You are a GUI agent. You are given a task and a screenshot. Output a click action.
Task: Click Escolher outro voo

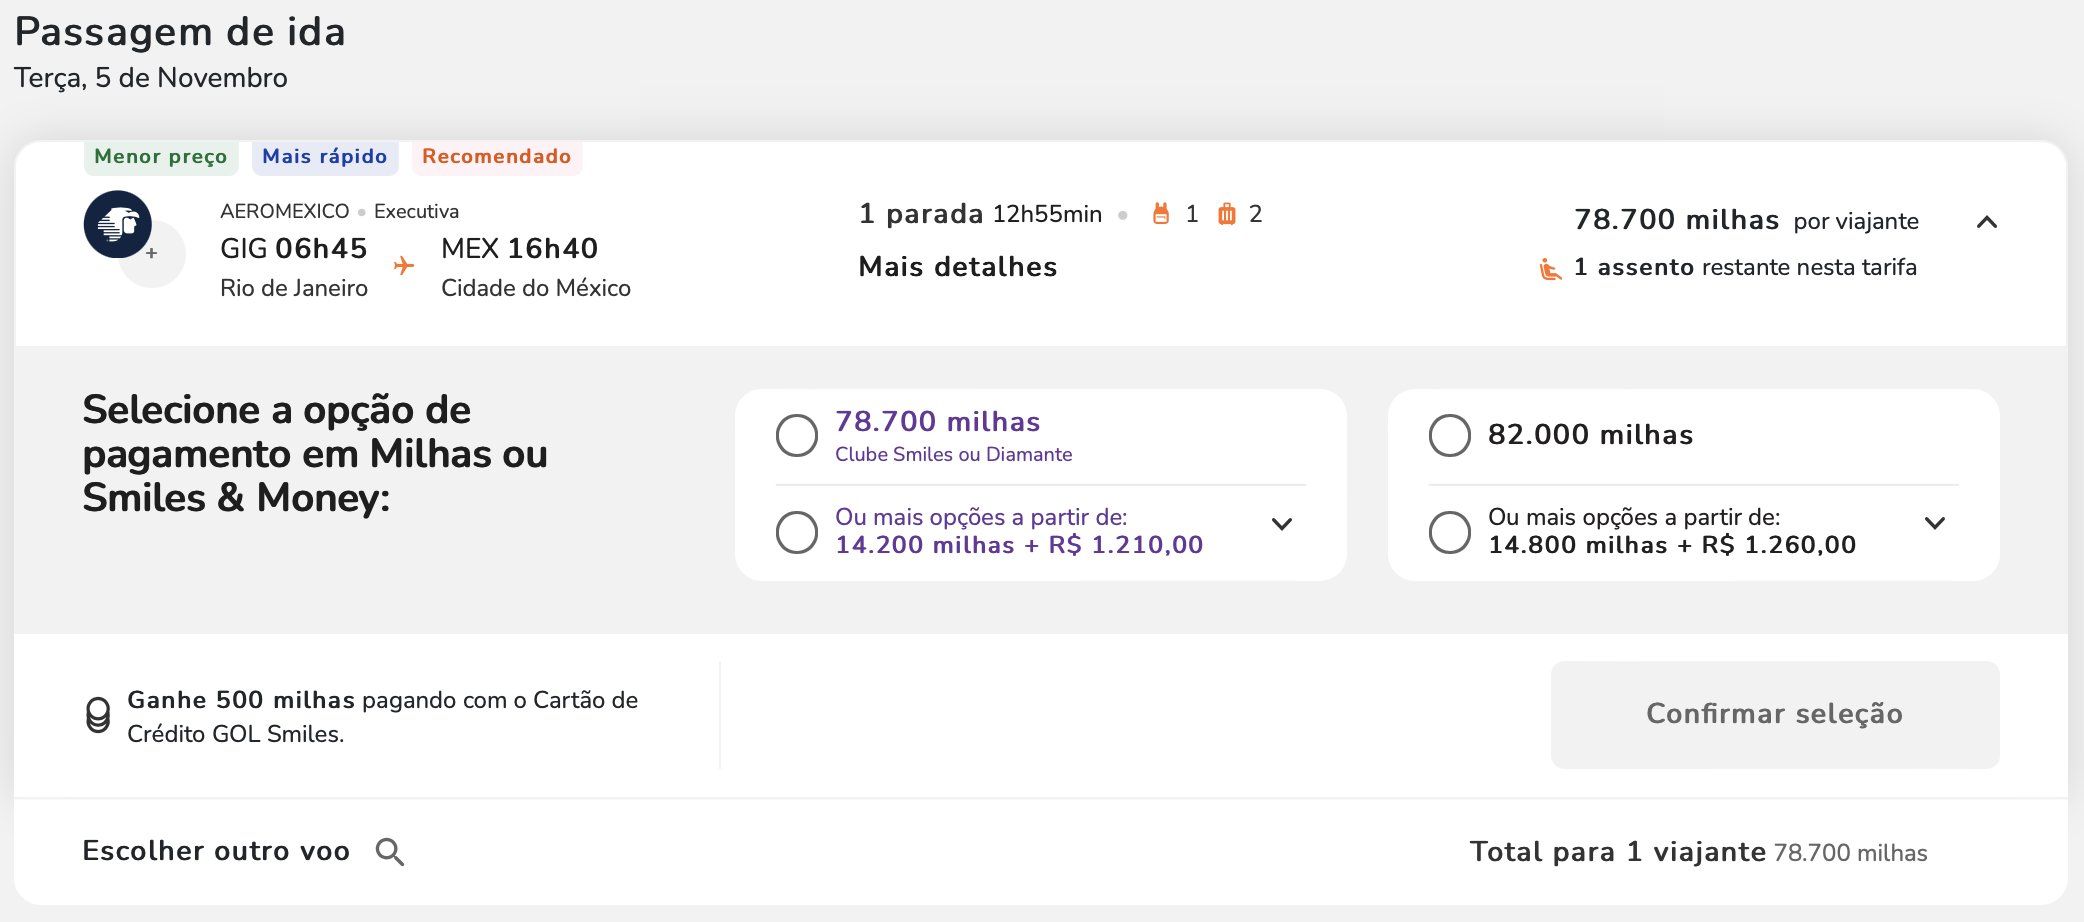pyautogui.click(x=215, y=851)
